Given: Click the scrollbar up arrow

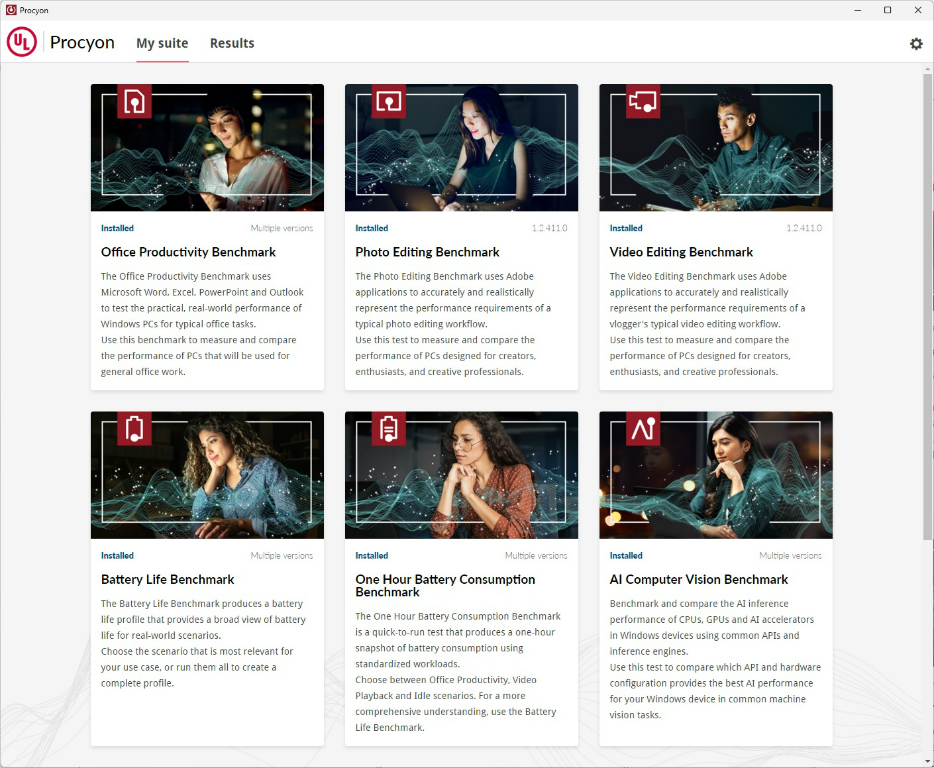Looking at the screenshot, I should coord(927,69).
